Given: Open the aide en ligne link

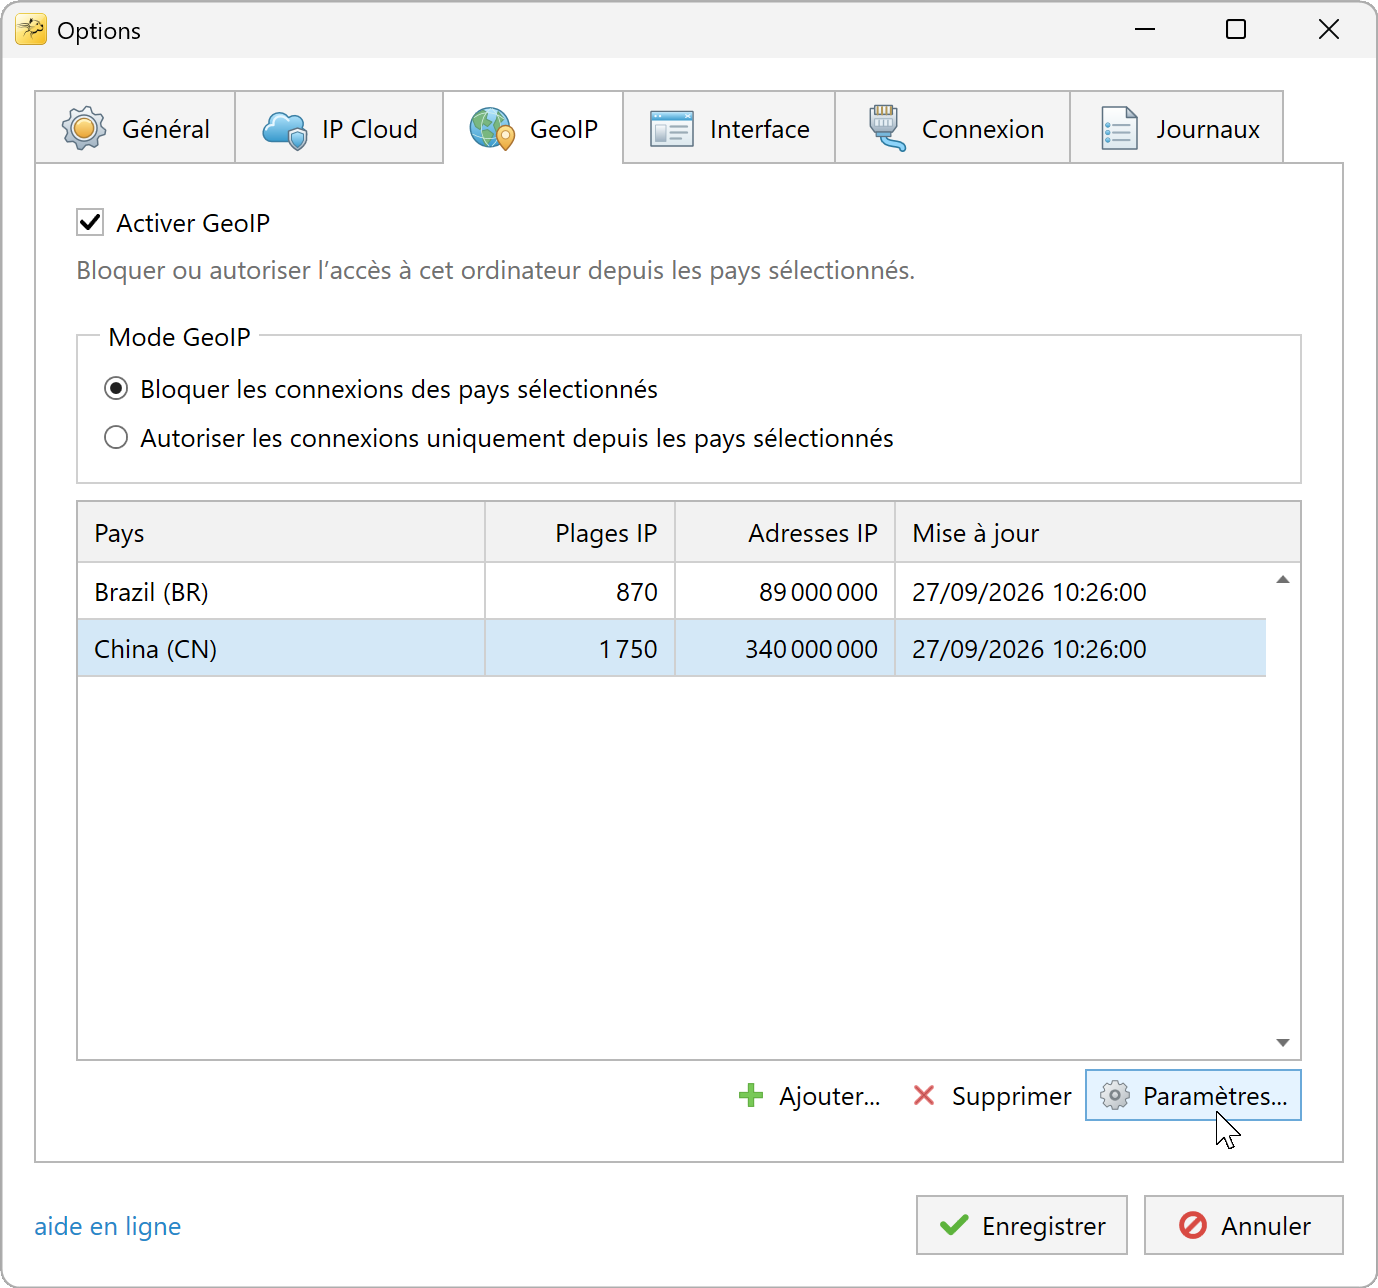Looking at the screenshot, I should (x=108, y=1226).
